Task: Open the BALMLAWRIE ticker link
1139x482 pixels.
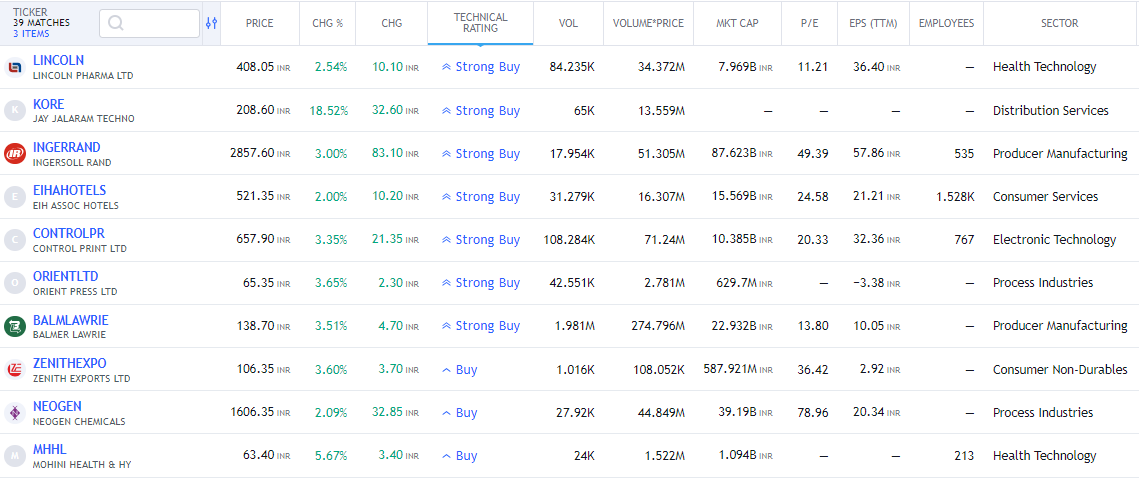Action: tap(70, 320)
